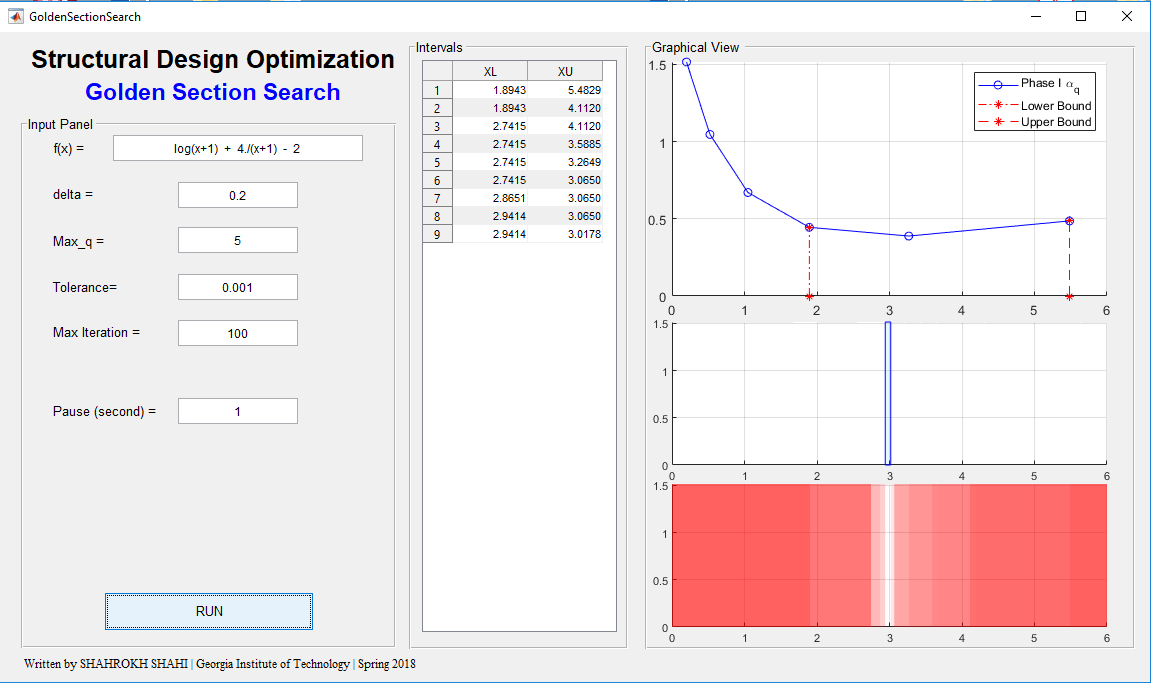The image size is (1151, 683).
Task: Maximize the GoldenSectionSearch window
Action: (x=1081, y=16)
